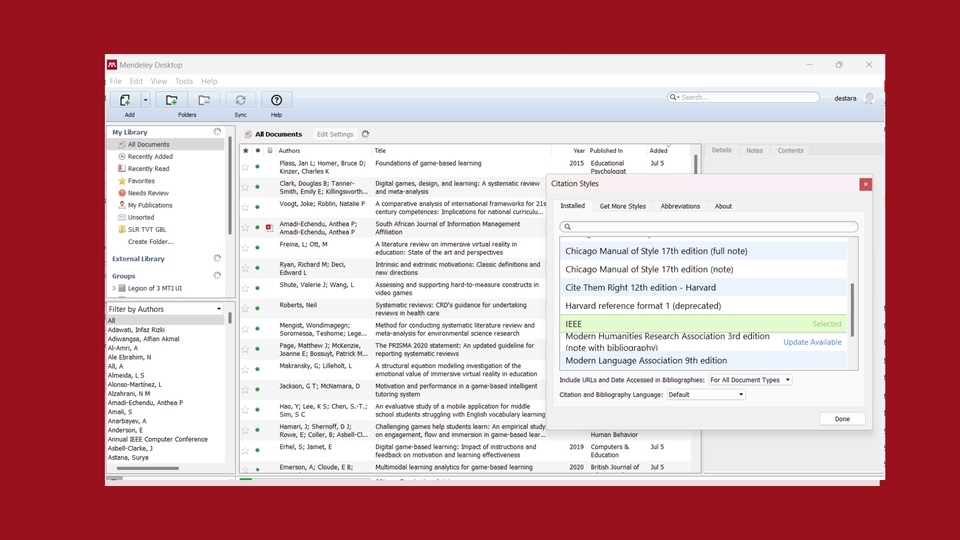Toggle read dot for Page, Matthew J row
This screenshot has width=960, height=540.
257,349
